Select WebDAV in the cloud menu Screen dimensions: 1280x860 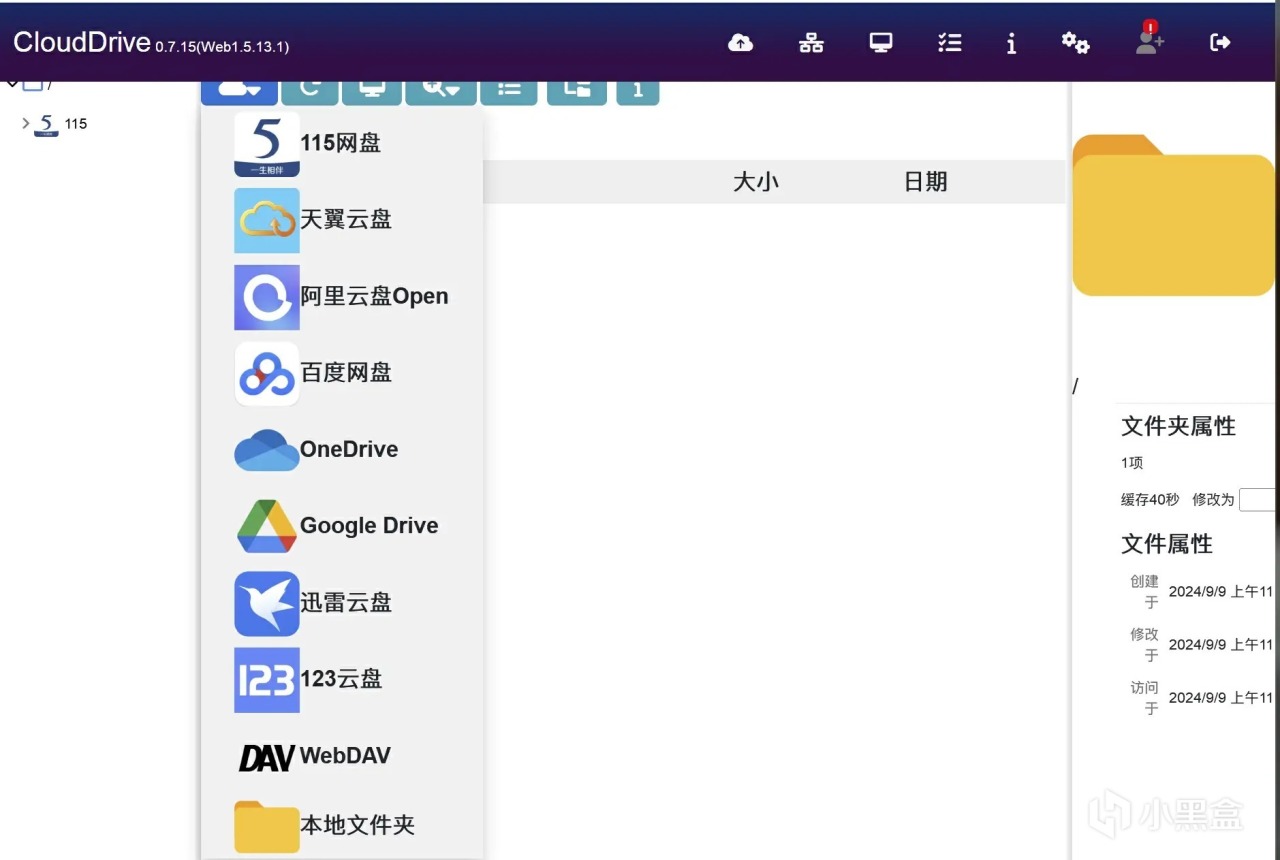pos(342,756)
